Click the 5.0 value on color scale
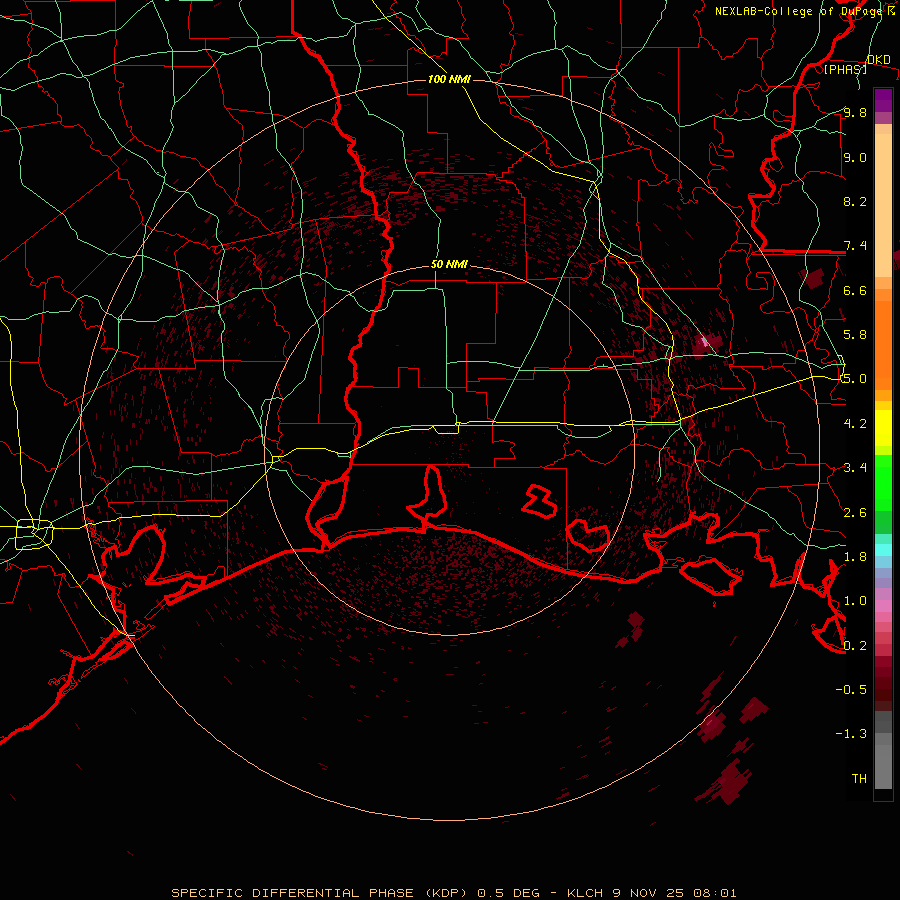The image size is (900, 900). point(855,379)
